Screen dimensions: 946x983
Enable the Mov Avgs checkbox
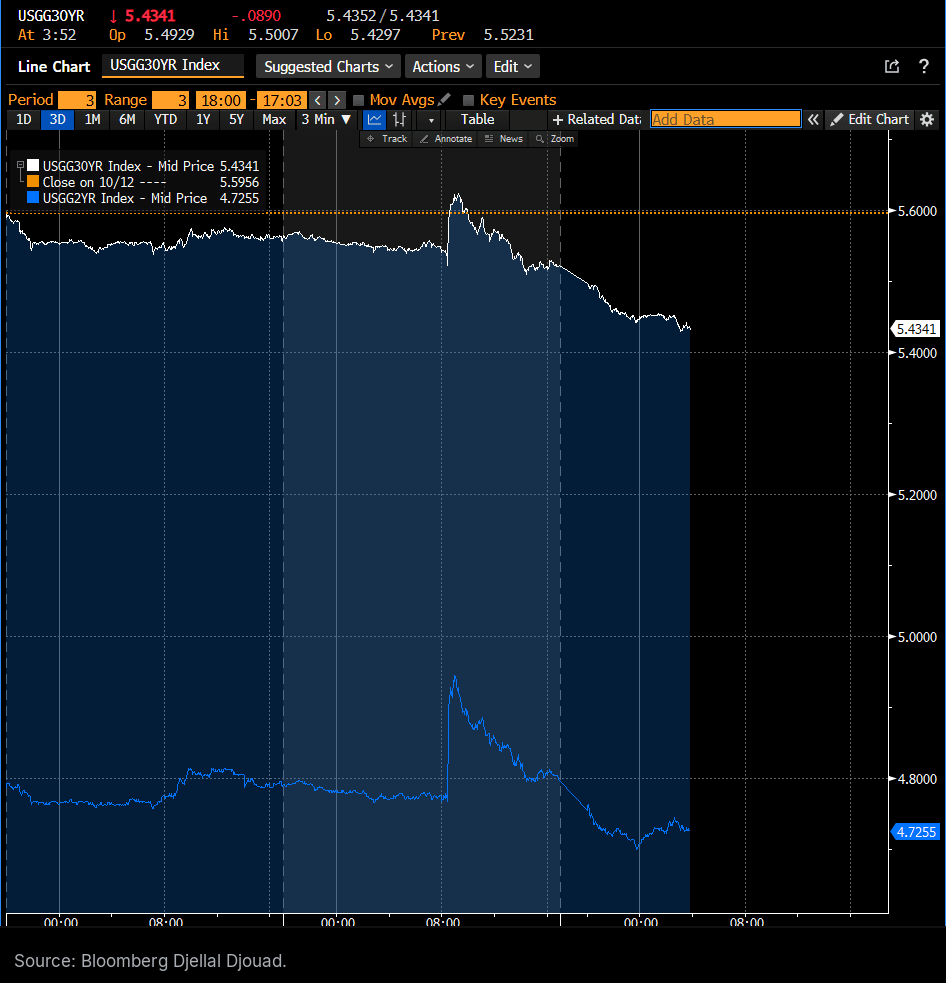pos(359,100)
